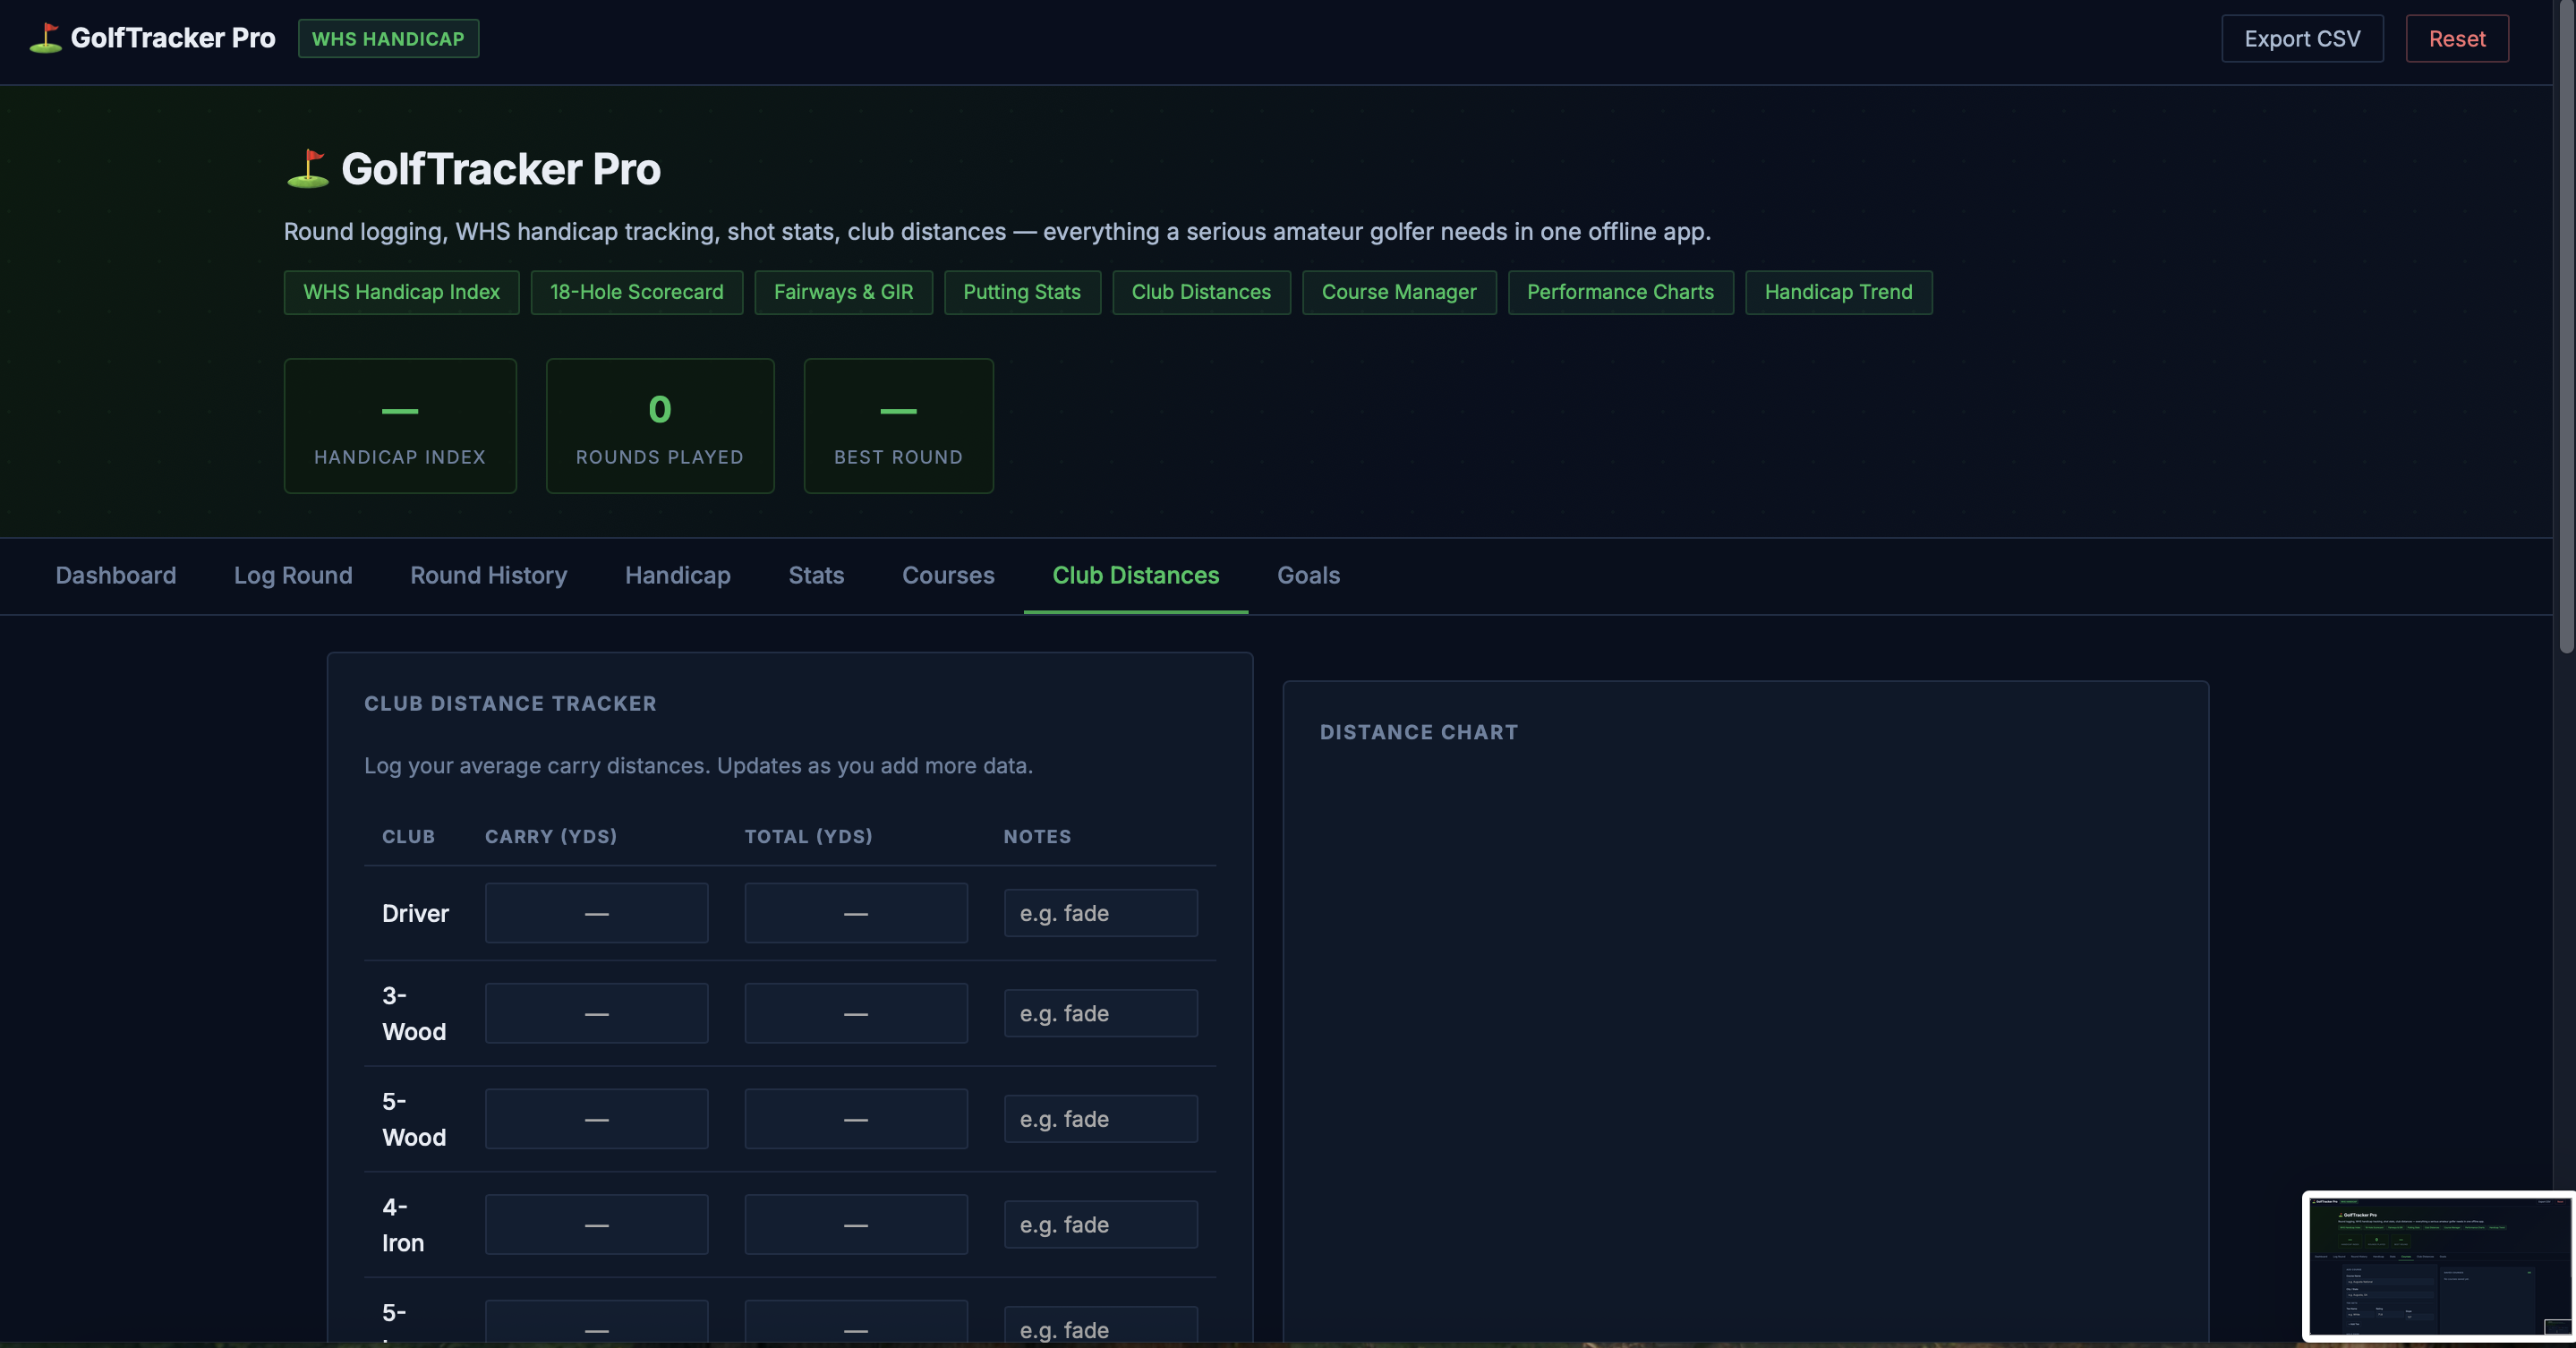Image resolution: width=2576 pixels, height=1348 pixels.
Task: Click the DISTANCE CHART heading
Action: (1418, 732)
